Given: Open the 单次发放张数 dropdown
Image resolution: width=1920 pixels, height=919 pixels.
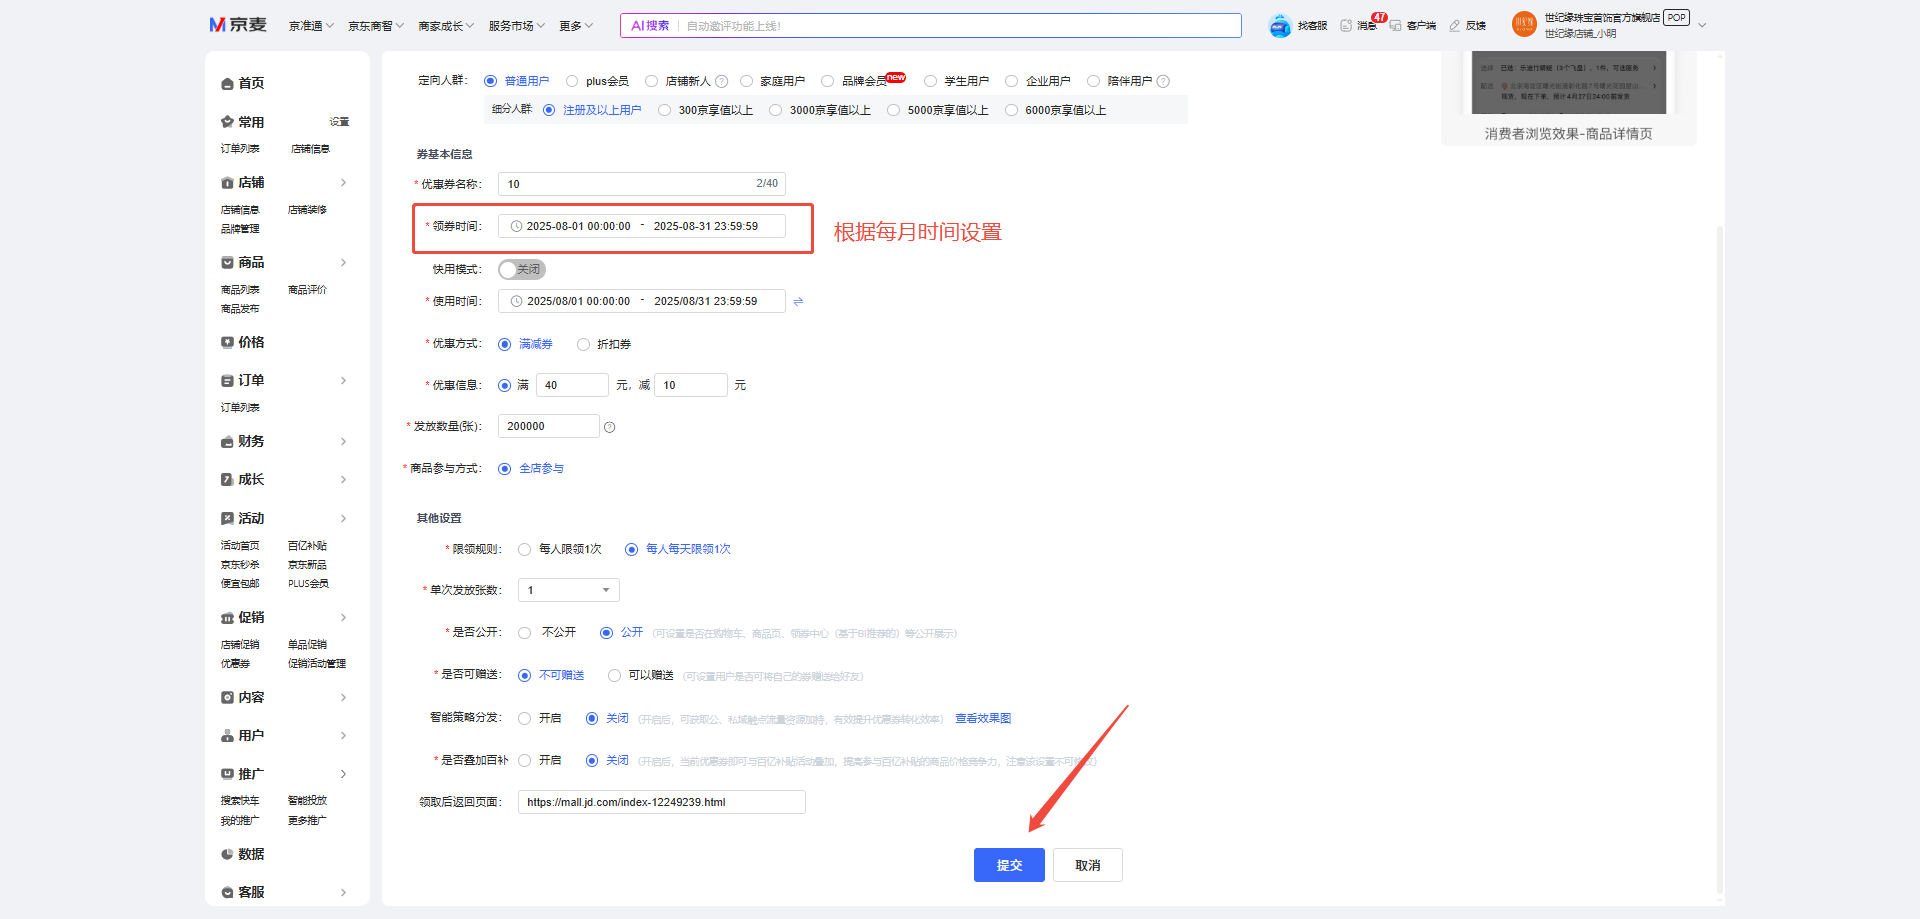Looking at the screenshot, I should click(x=568, y=590).
